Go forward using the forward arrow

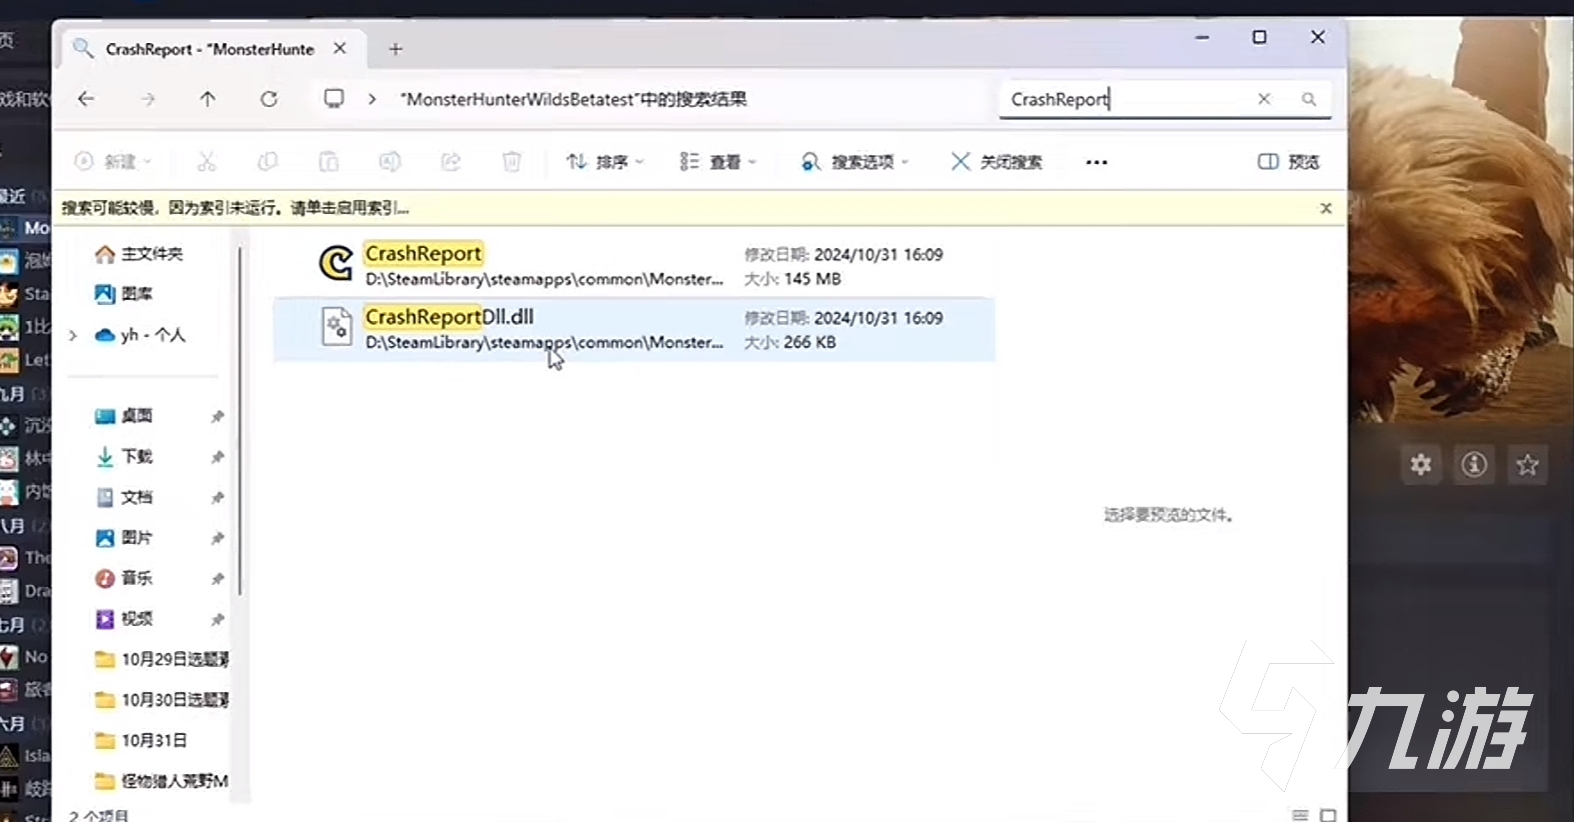(148, 99)
